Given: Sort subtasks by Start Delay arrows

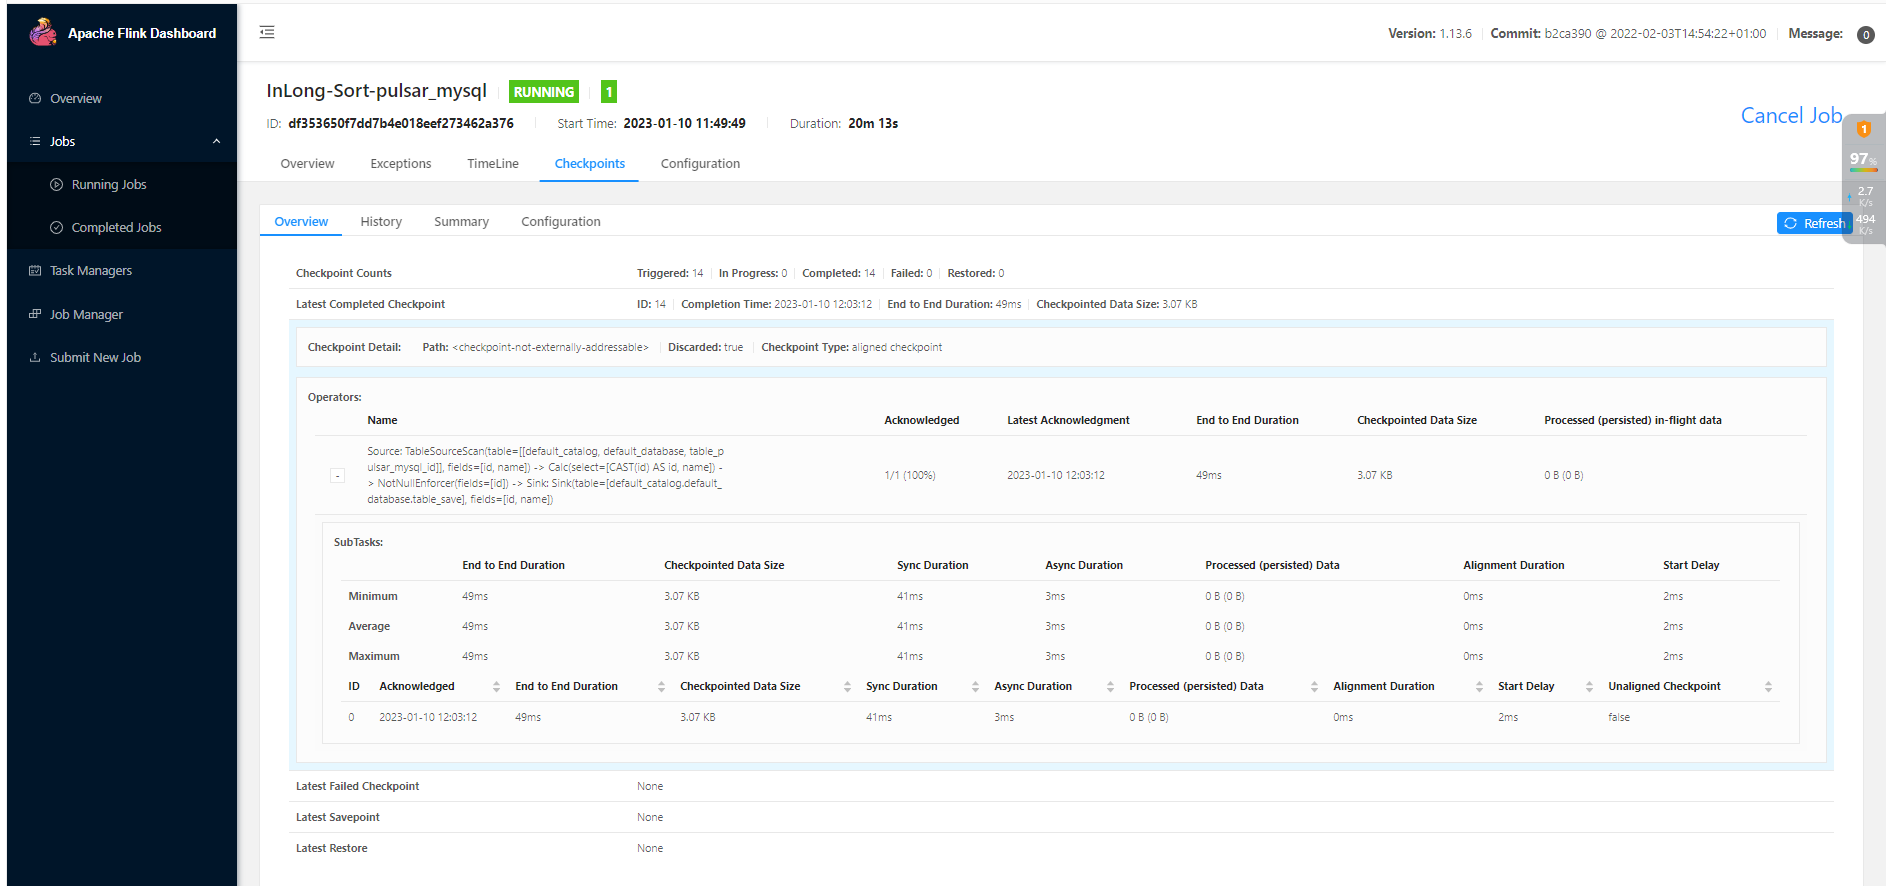Looking at the screenshot, I should click(1589, 687).
